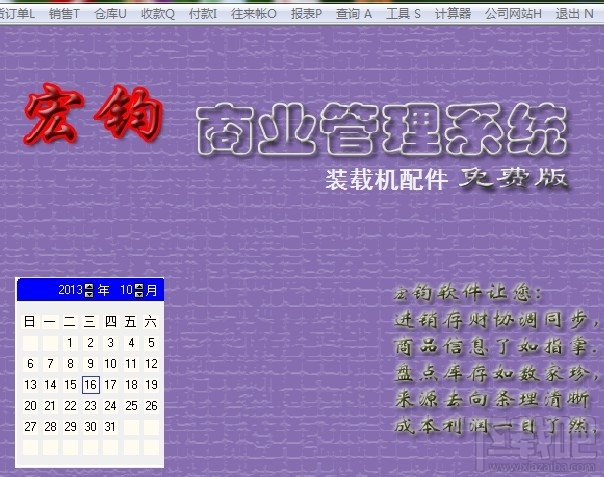Open the 查询 A menu
604x477 pixels.
coord(354,14)
